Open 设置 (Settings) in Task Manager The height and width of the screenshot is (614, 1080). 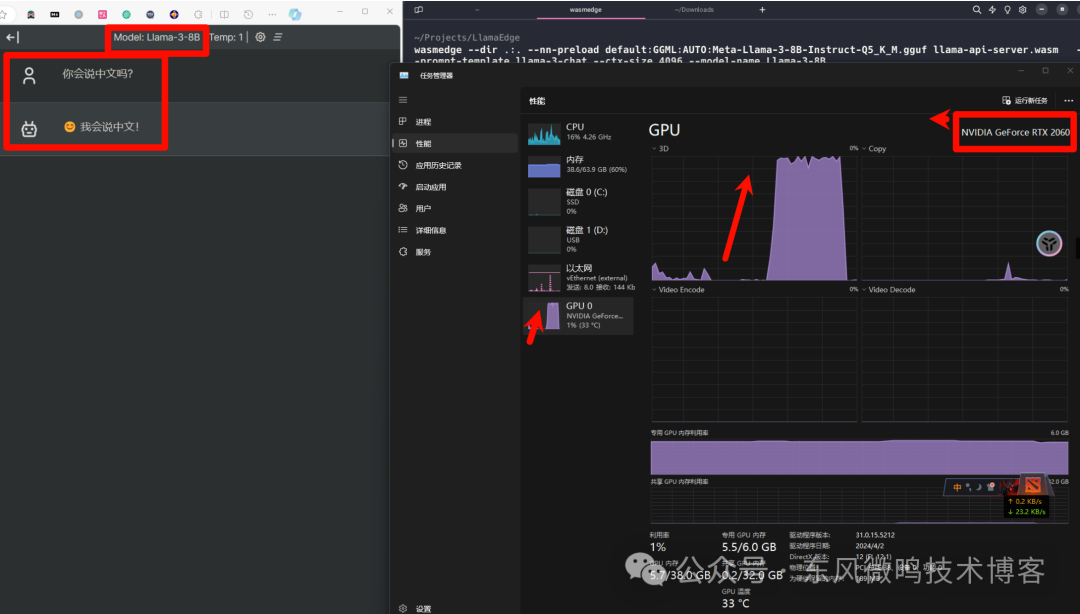click(x=455, y=608)
